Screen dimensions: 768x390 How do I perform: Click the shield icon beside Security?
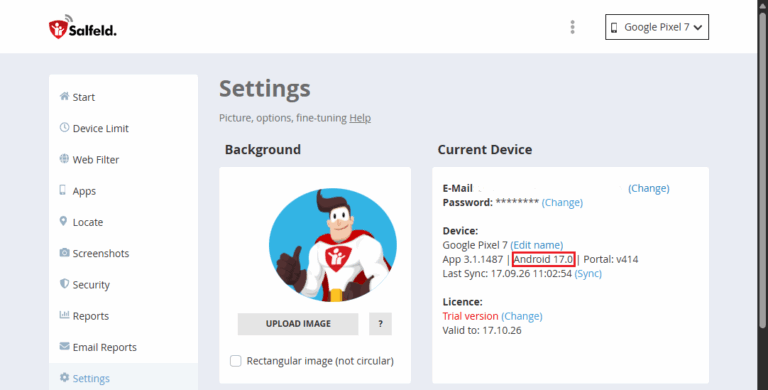[64, 284]
